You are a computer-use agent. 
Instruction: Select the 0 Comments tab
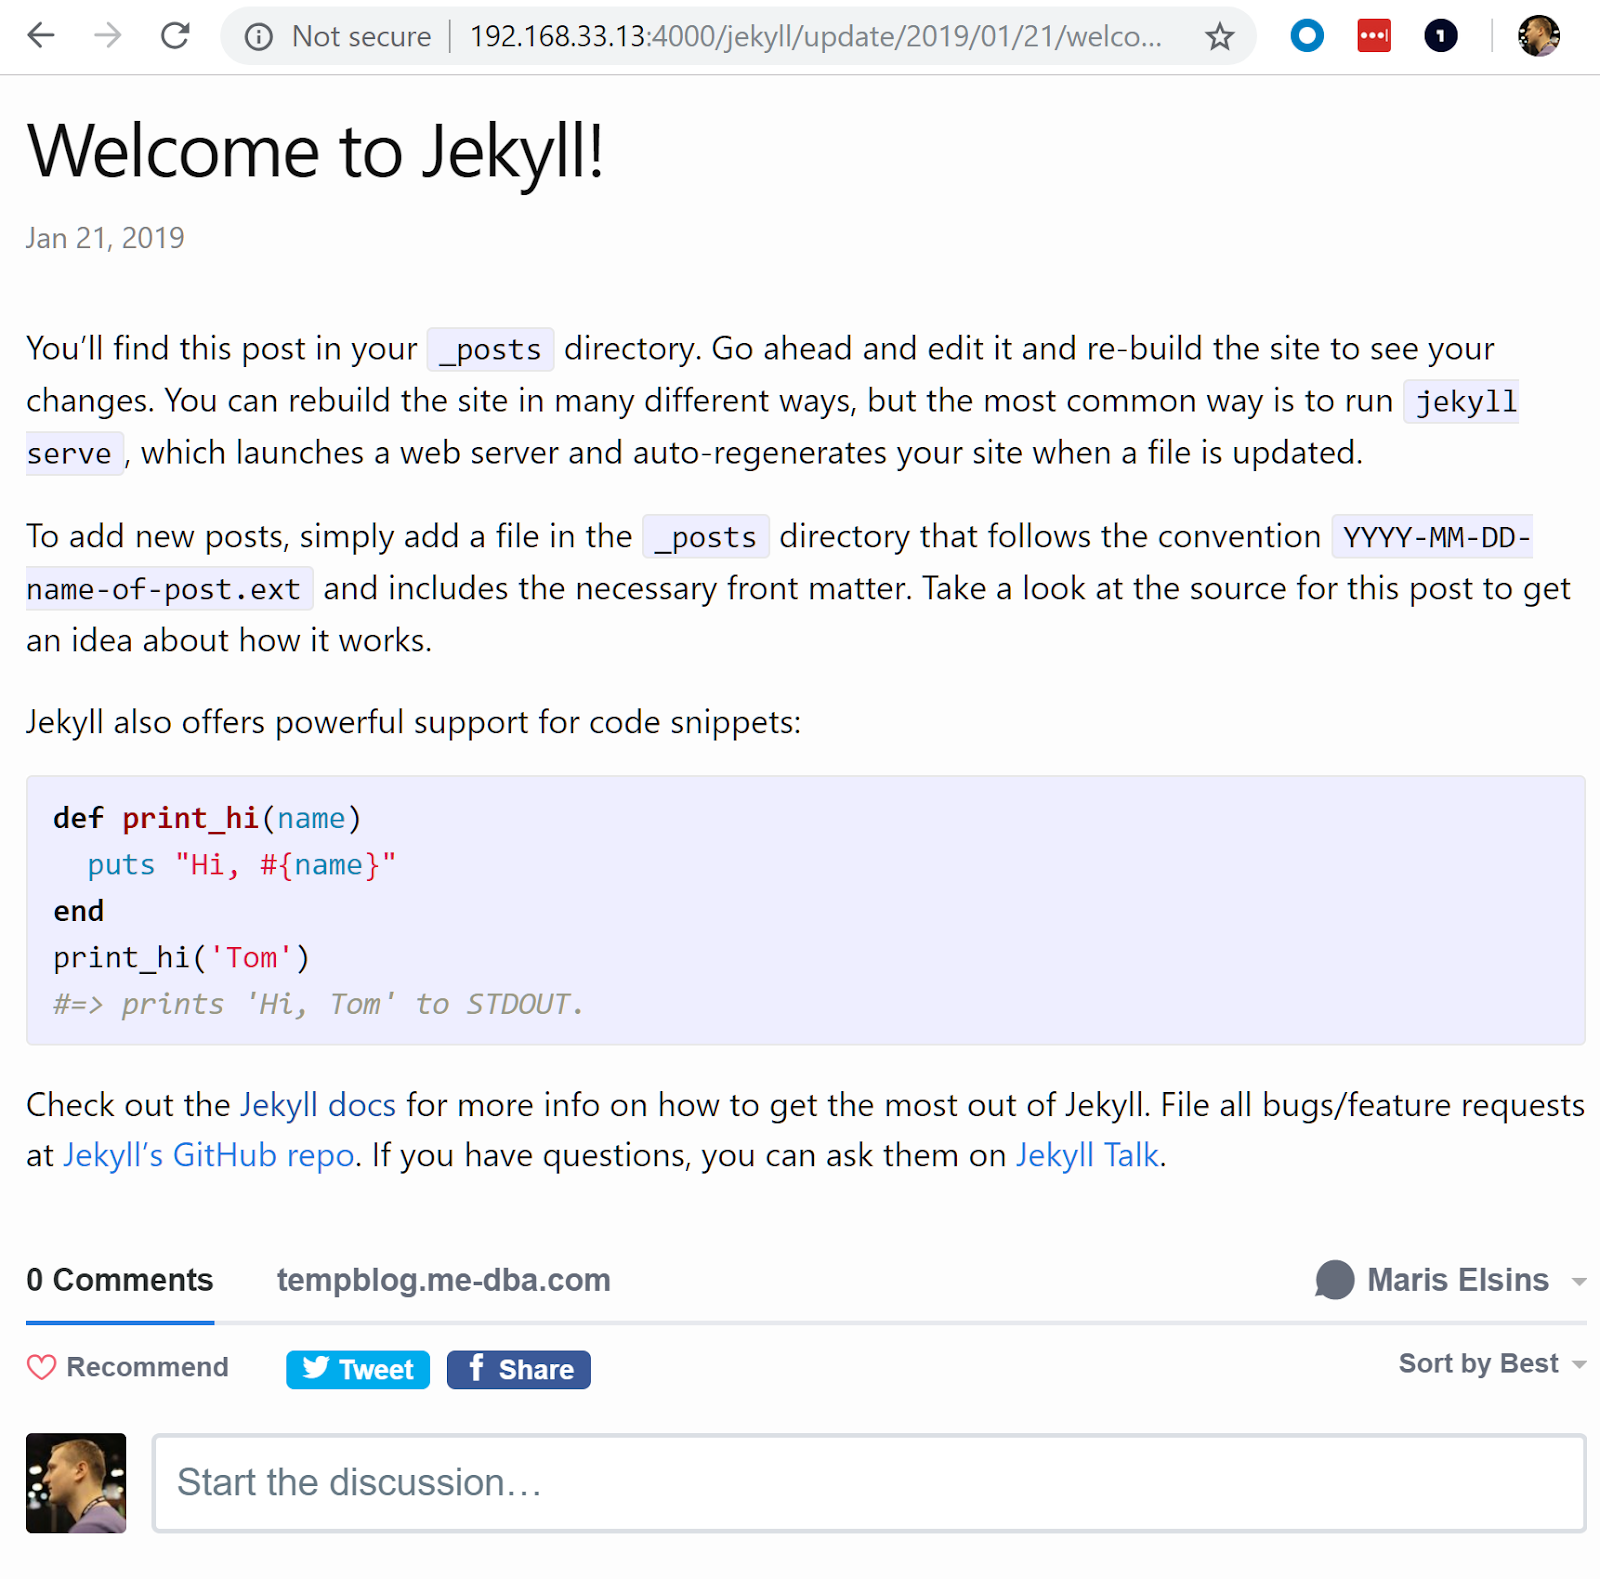[120, 1280]
